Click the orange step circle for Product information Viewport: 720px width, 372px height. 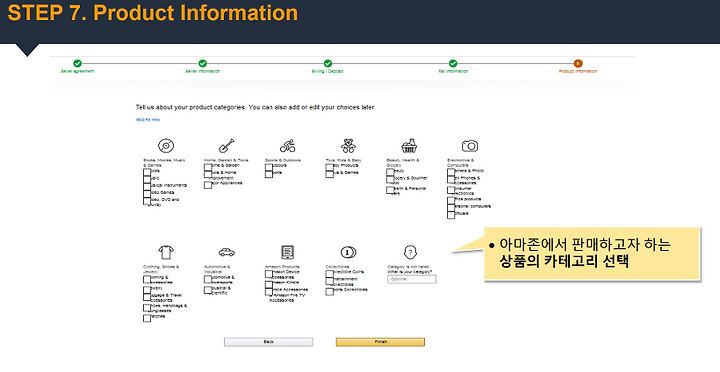(x=578, y=63)
